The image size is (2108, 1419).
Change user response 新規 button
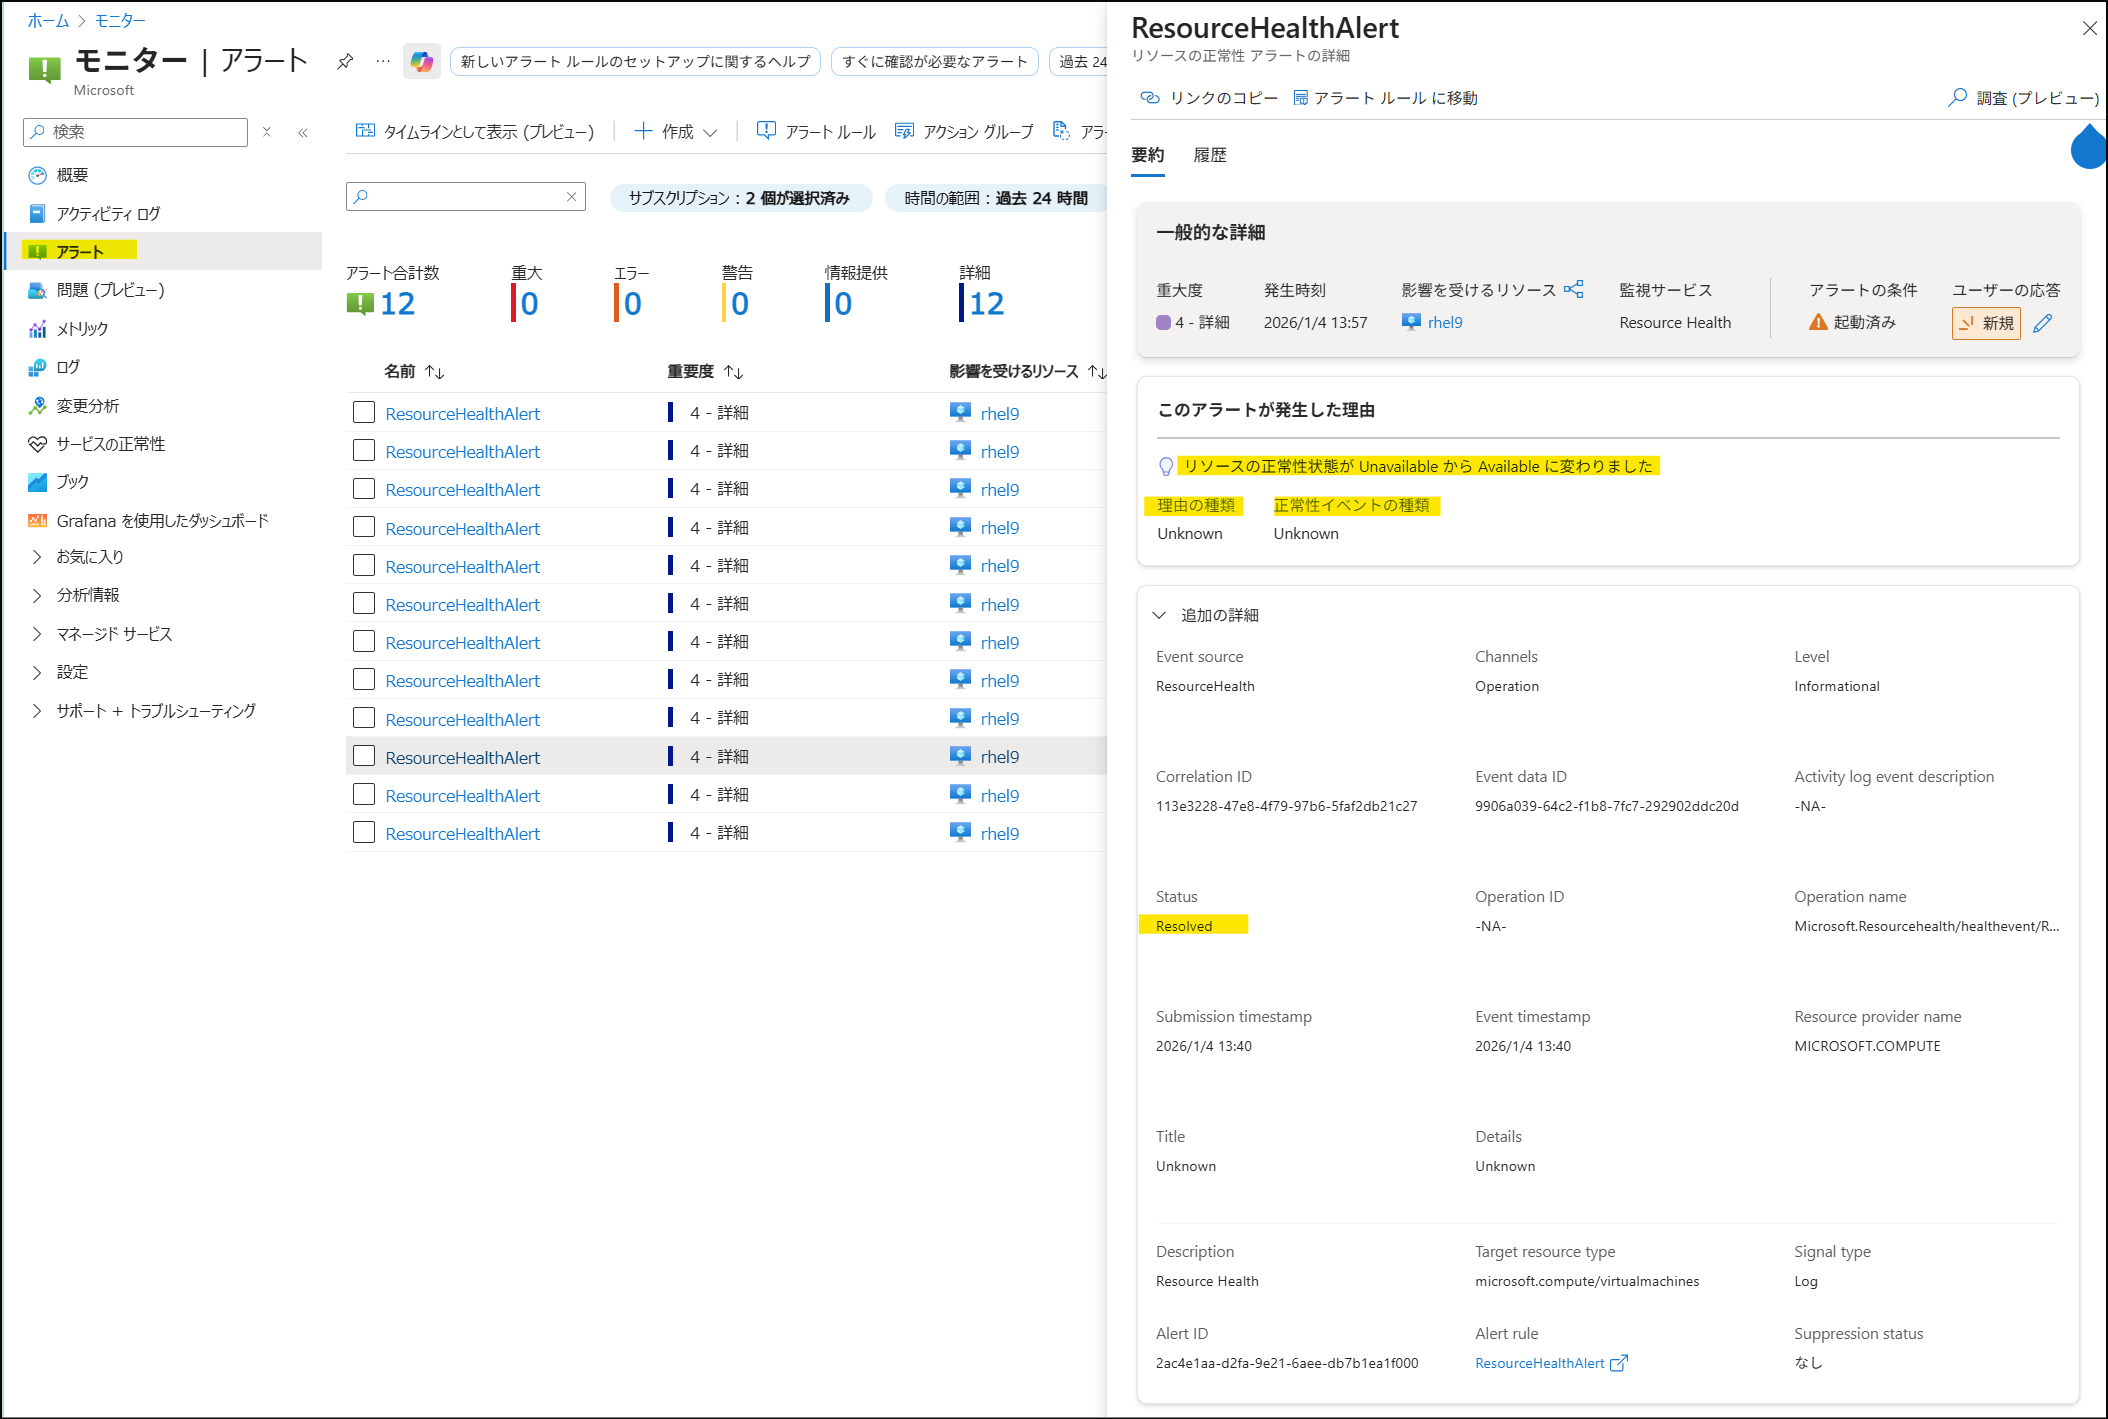[x=1986, y=323]
